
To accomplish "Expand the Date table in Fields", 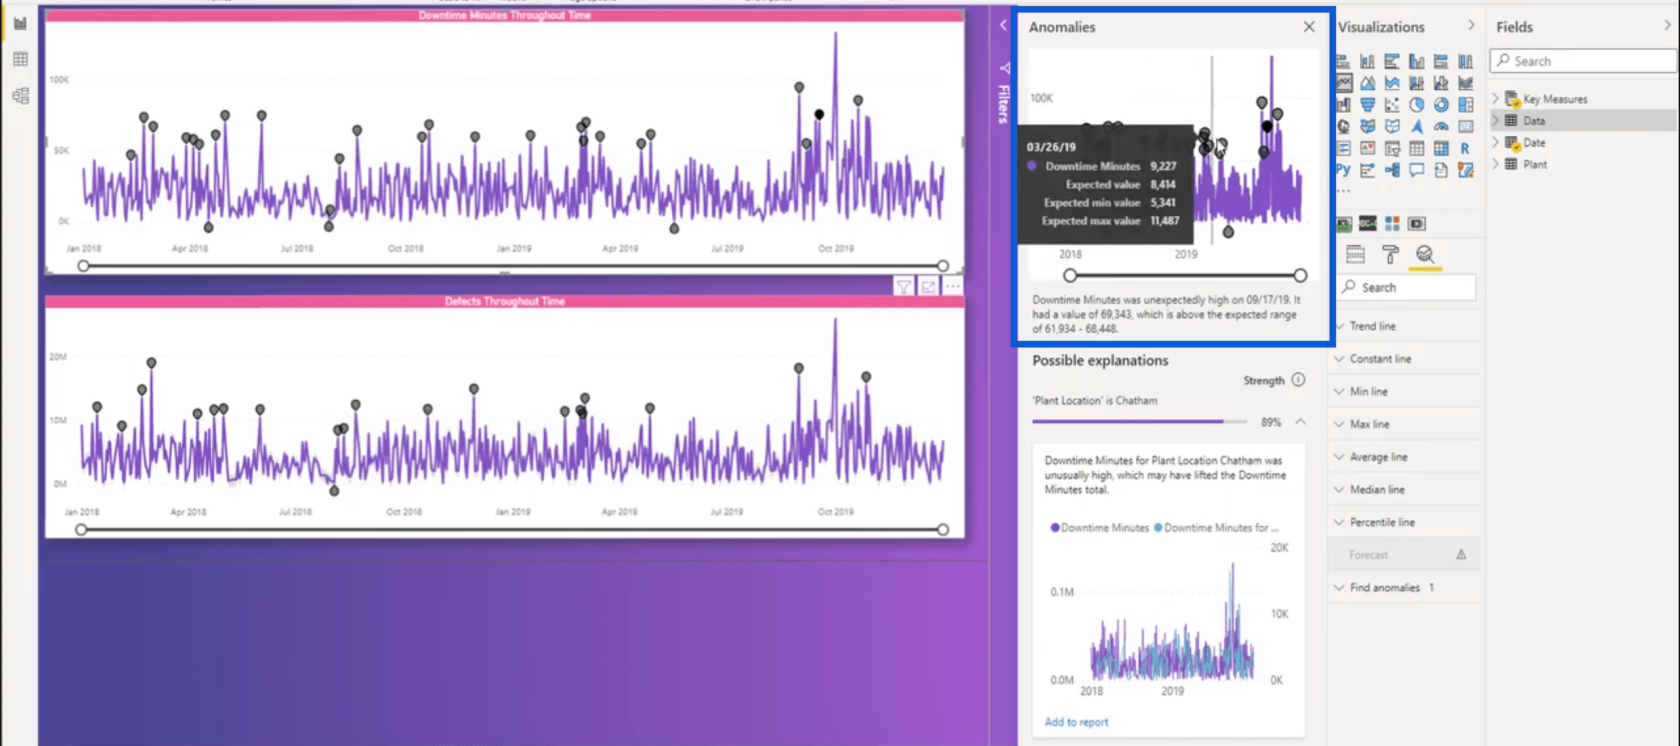I will coord(1496,143).
